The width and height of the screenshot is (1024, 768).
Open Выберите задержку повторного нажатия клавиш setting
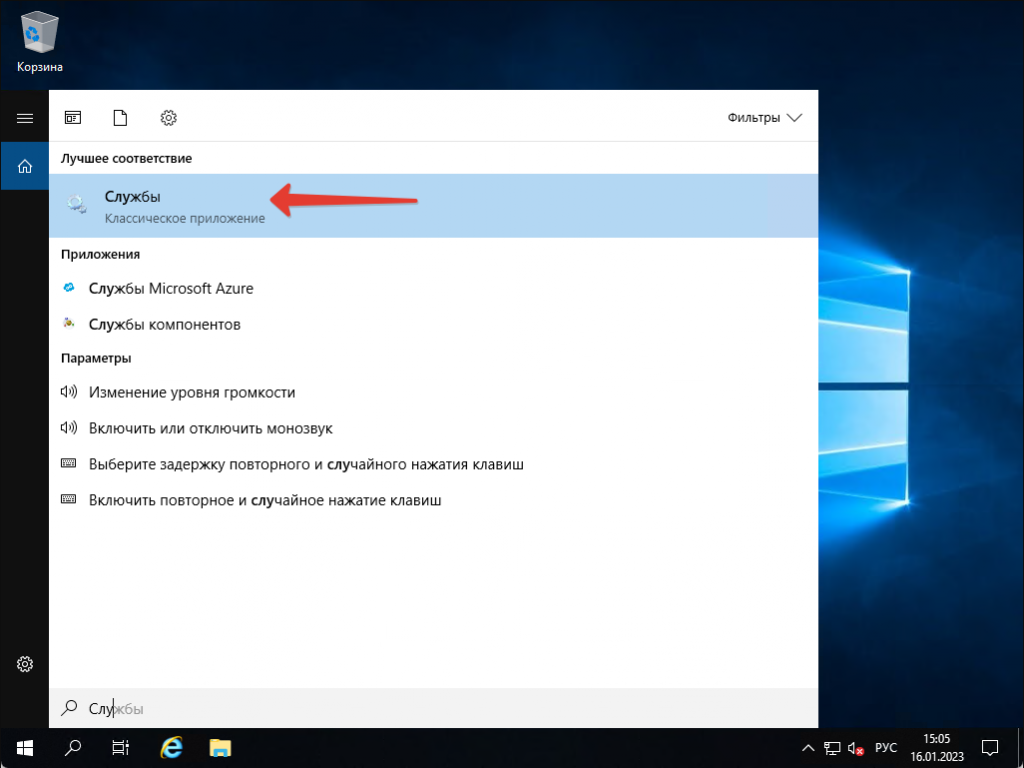[x=434, y=464]
